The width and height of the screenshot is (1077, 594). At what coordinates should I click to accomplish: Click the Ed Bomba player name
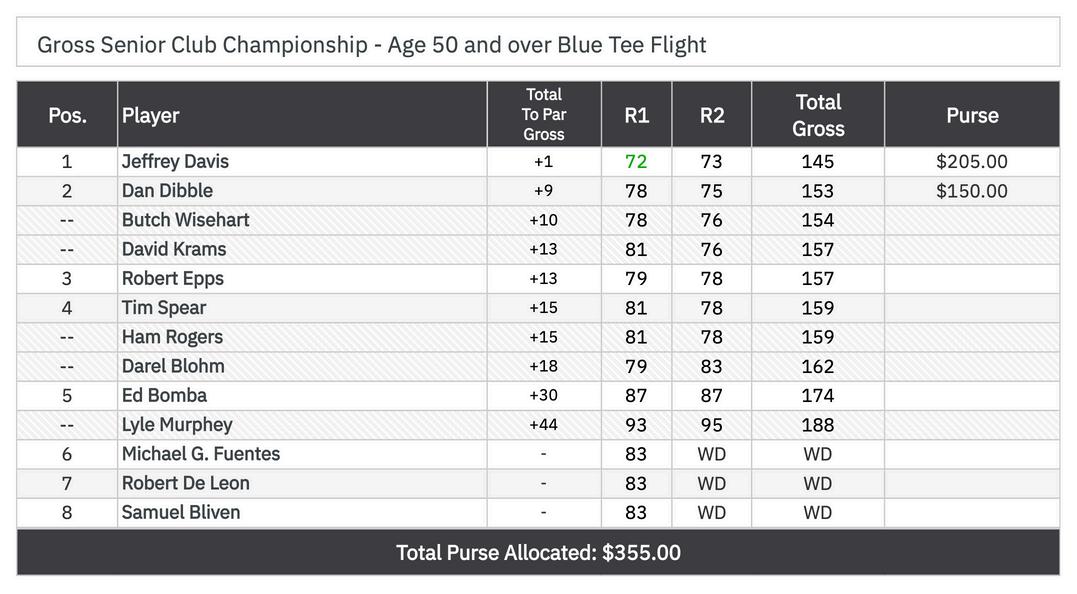click(x=164, y=395)
